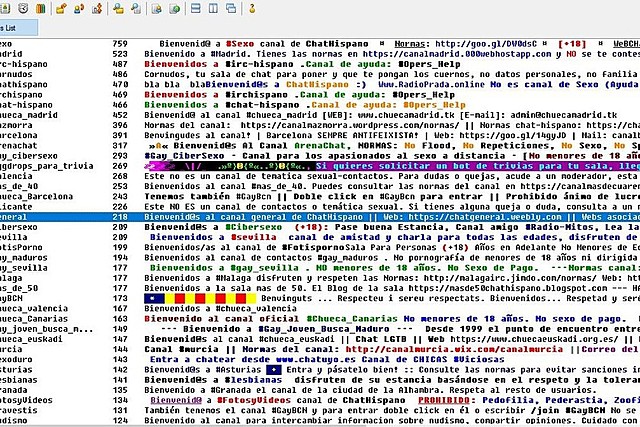This screenshot has width=640, height=427.
Task: Click the 'exoduro' channel with 143 users
Action: (320, 360)
